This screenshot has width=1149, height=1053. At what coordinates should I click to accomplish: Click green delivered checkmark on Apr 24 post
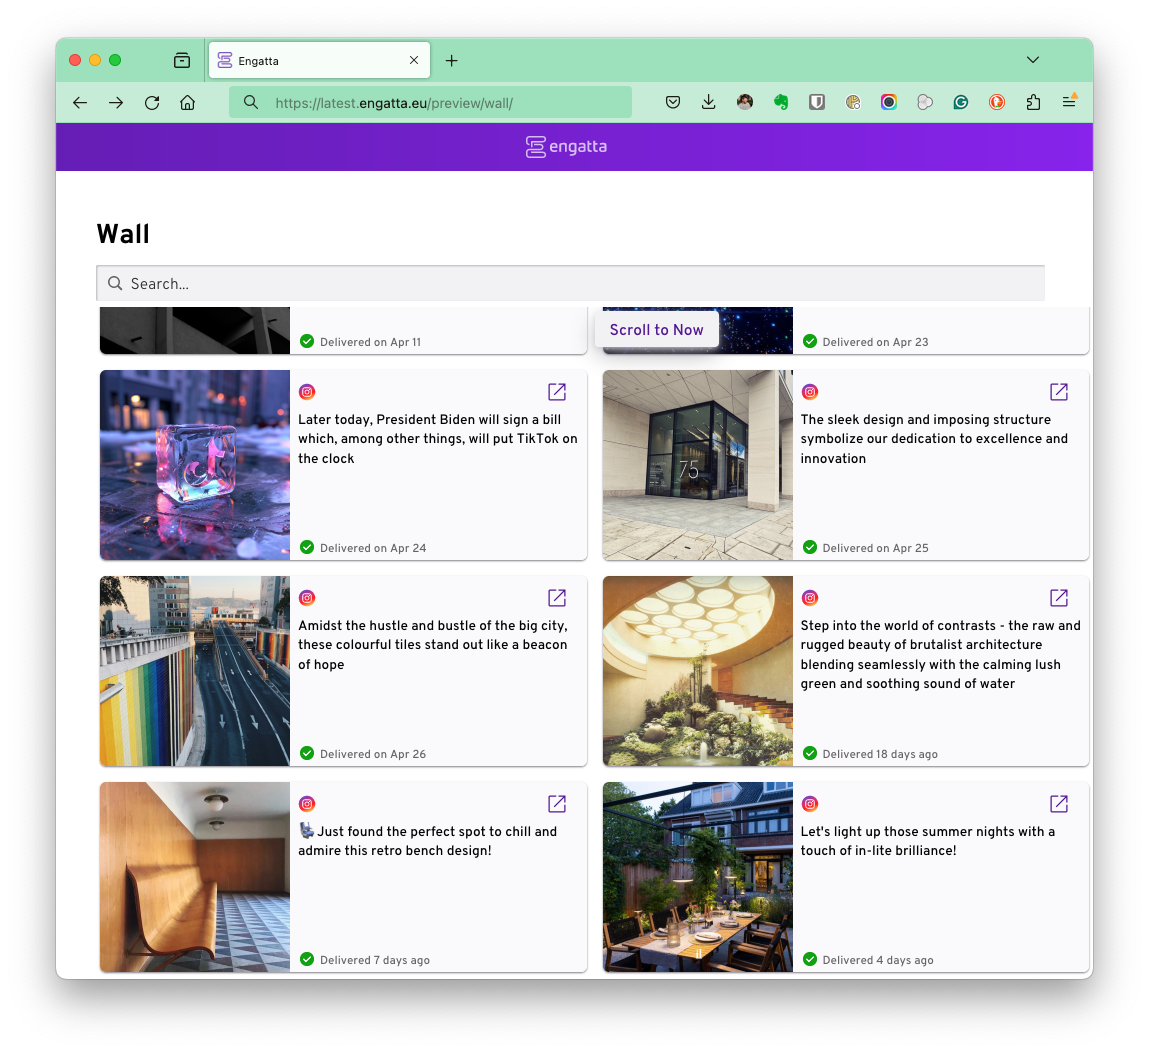(x=308, y=548)
